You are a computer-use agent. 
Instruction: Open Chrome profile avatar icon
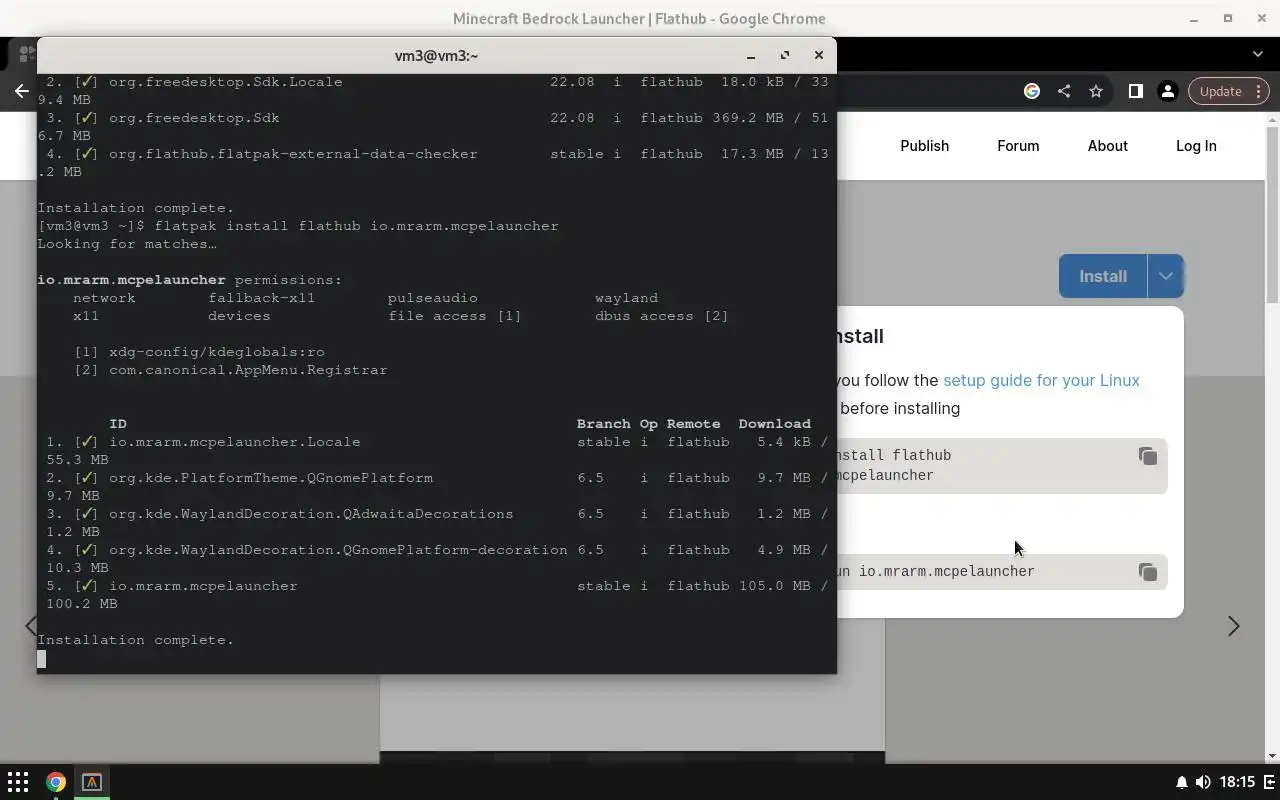[1167, 91]
